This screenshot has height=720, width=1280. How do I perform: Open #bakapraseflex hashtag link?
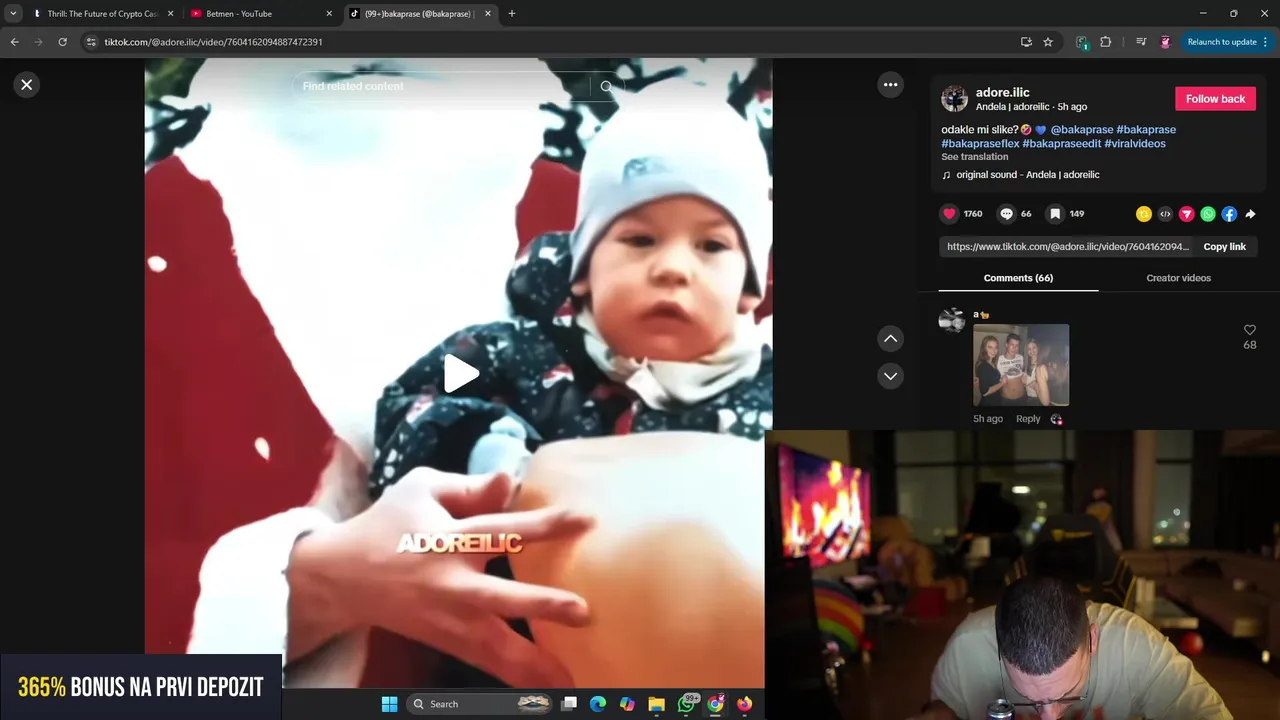tap(980, 144)
